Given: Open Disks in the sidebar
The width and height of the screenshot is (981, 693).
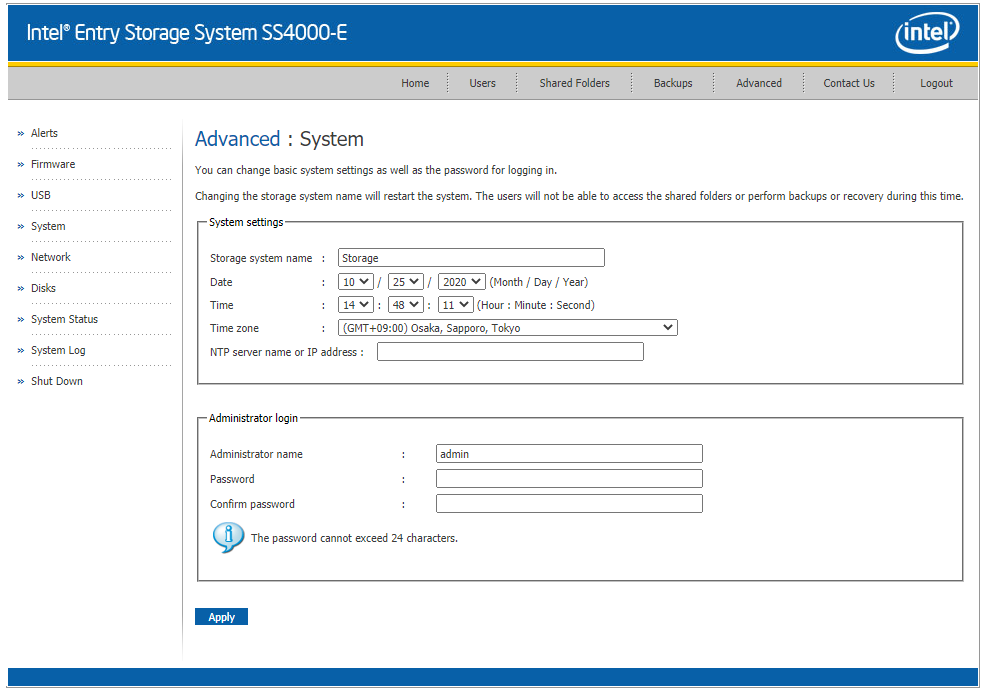Looking at the screenshot, I should pos(43,288).
